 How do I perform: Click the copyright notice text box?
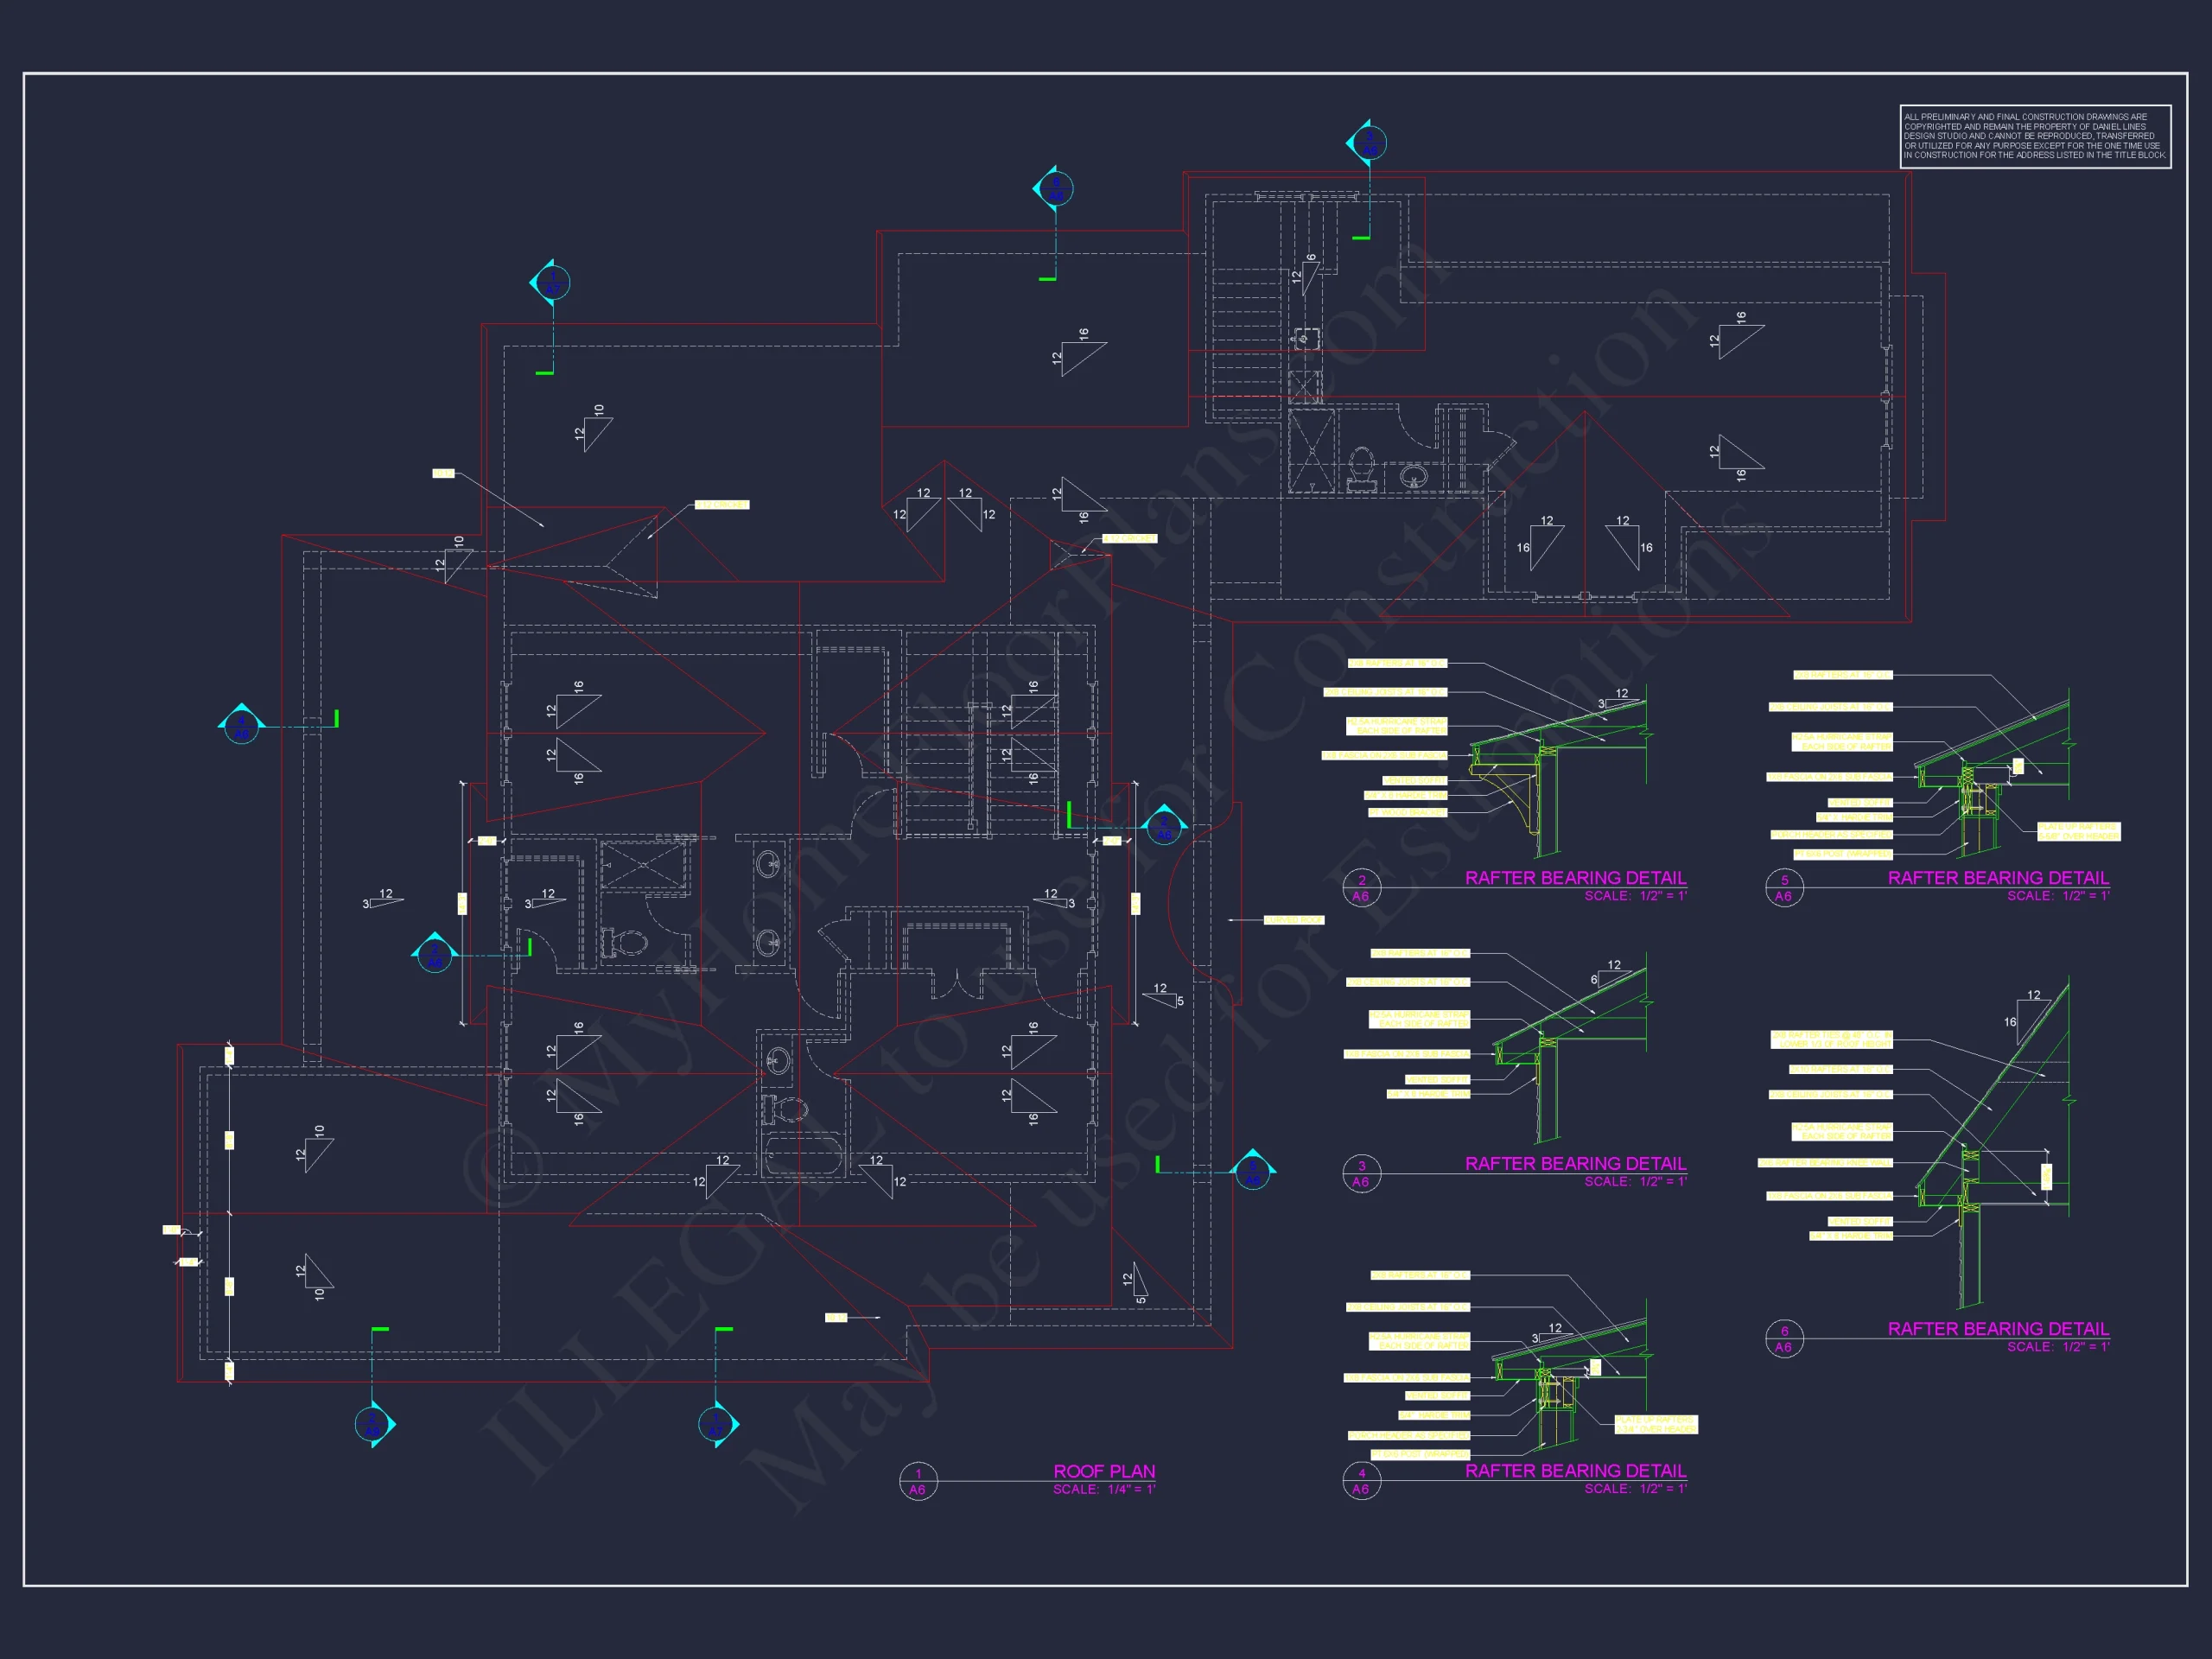(x=2035, y=136)
